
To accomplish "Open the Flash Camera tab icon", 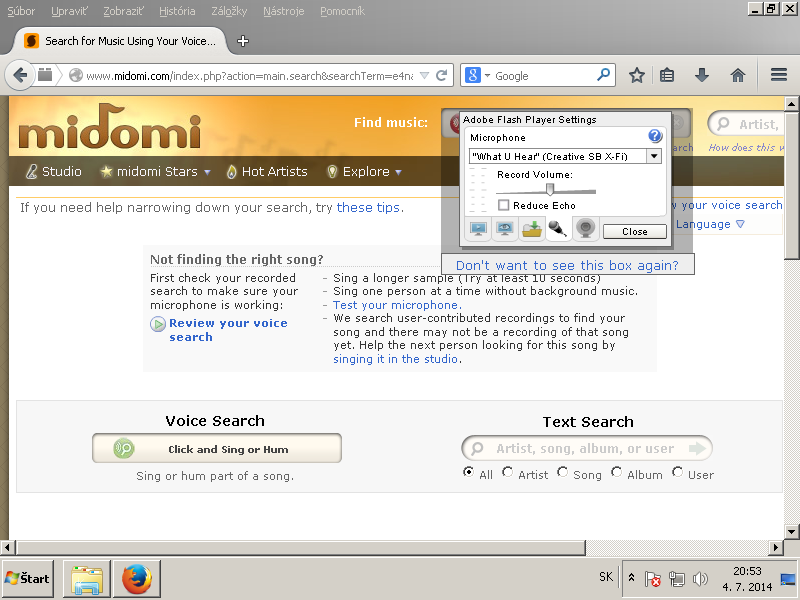I will point(585,229).
